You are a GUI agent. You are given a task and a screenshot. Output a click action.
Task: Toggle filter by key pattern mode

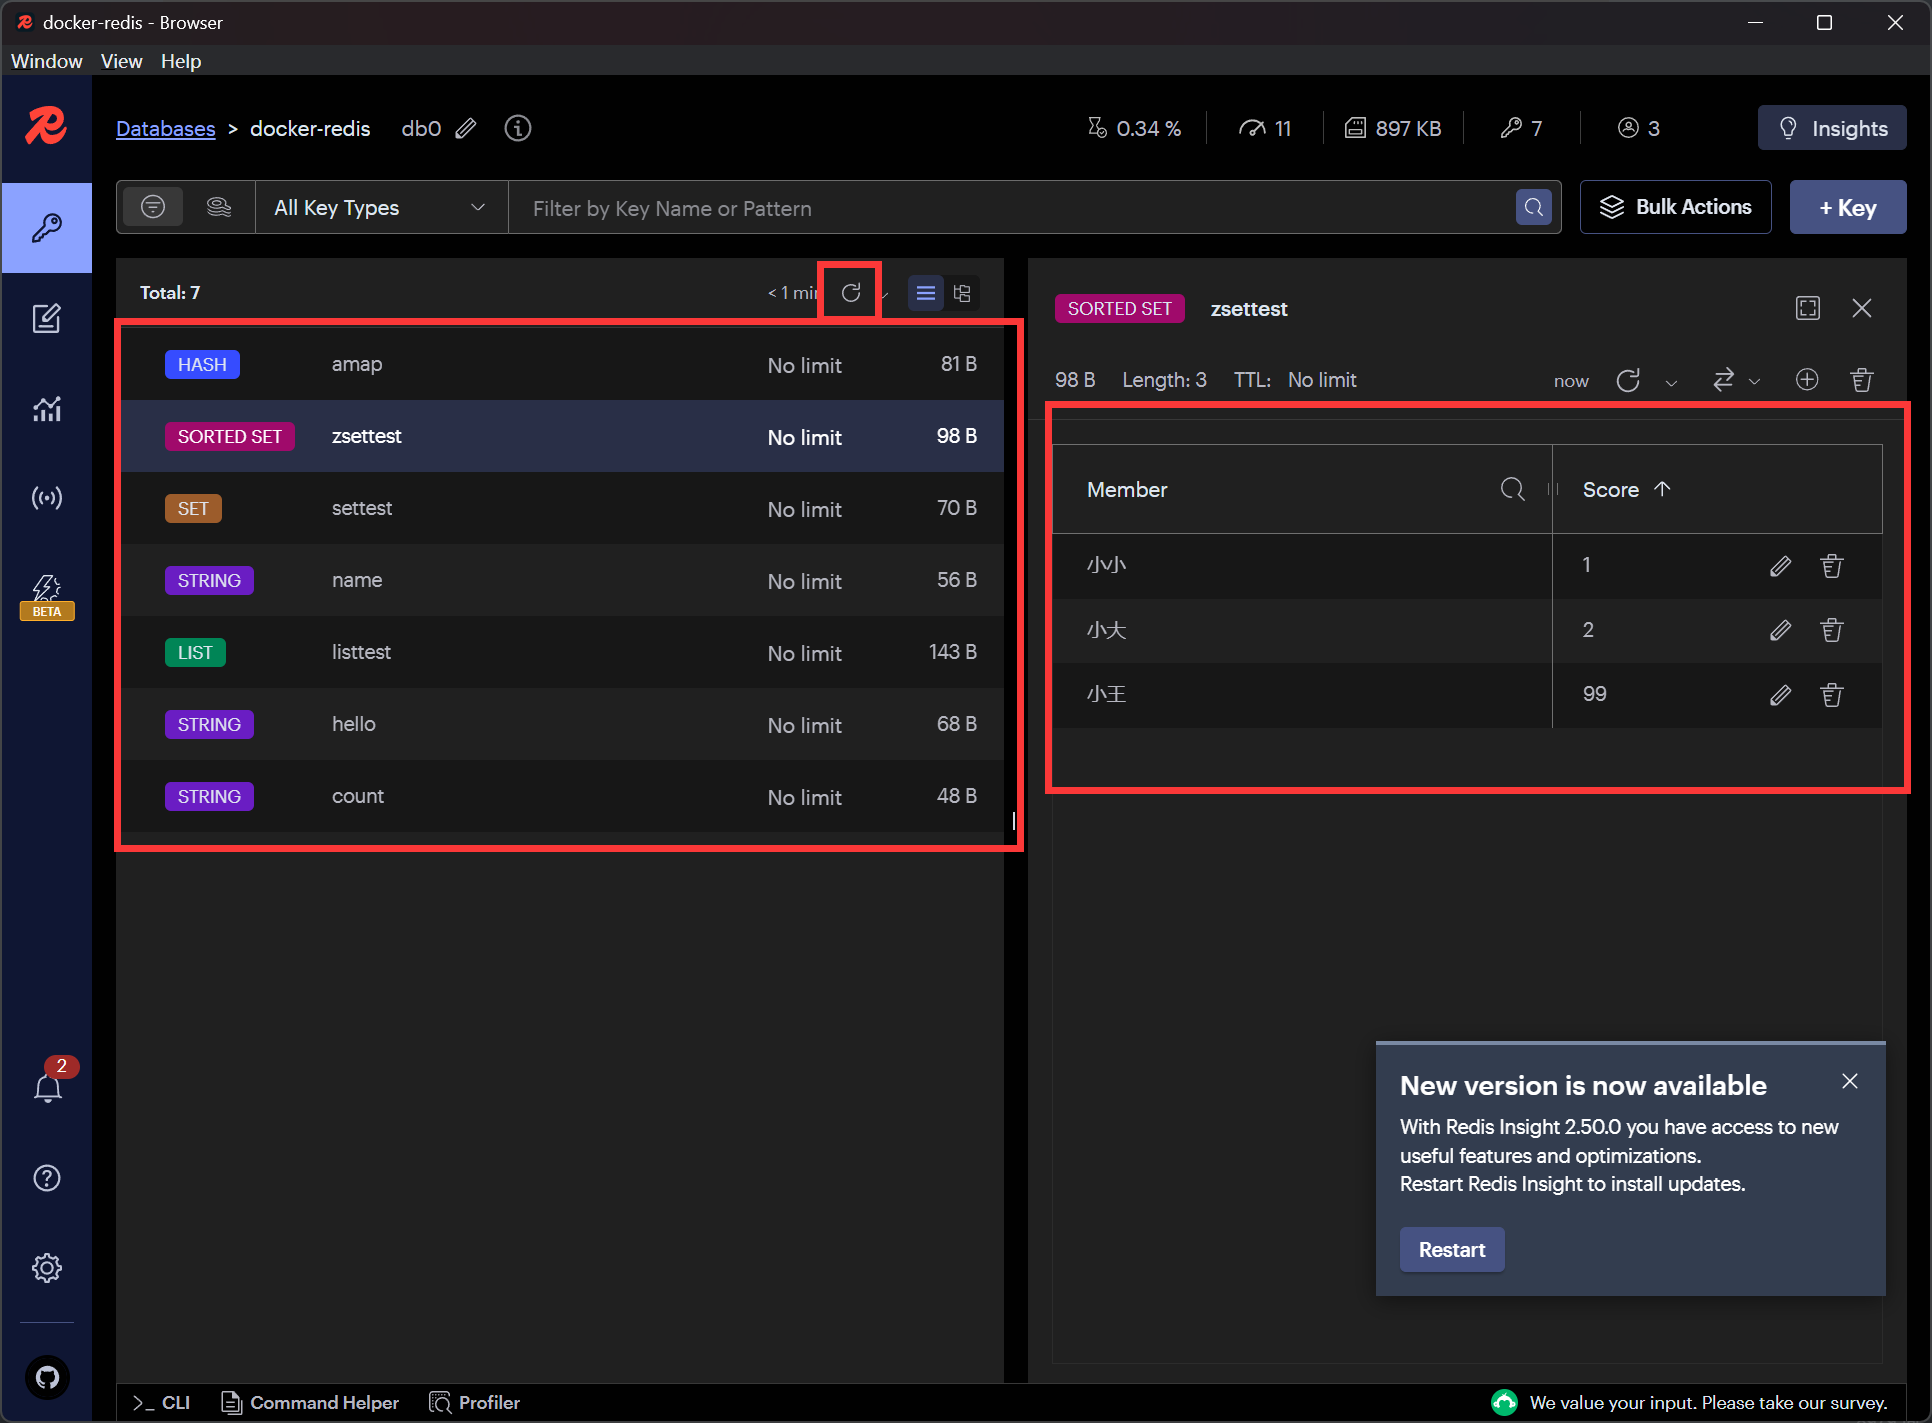coord(153,207)
